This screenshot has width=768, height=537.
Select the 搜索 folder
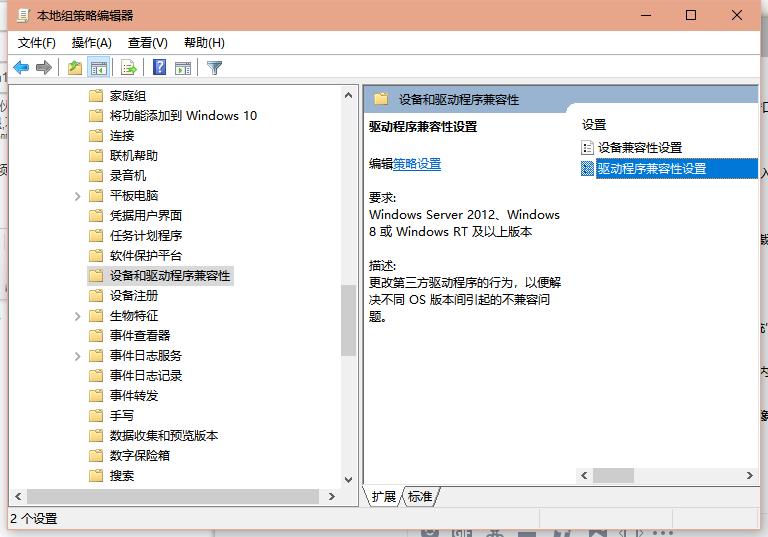(x=122, y=475)
